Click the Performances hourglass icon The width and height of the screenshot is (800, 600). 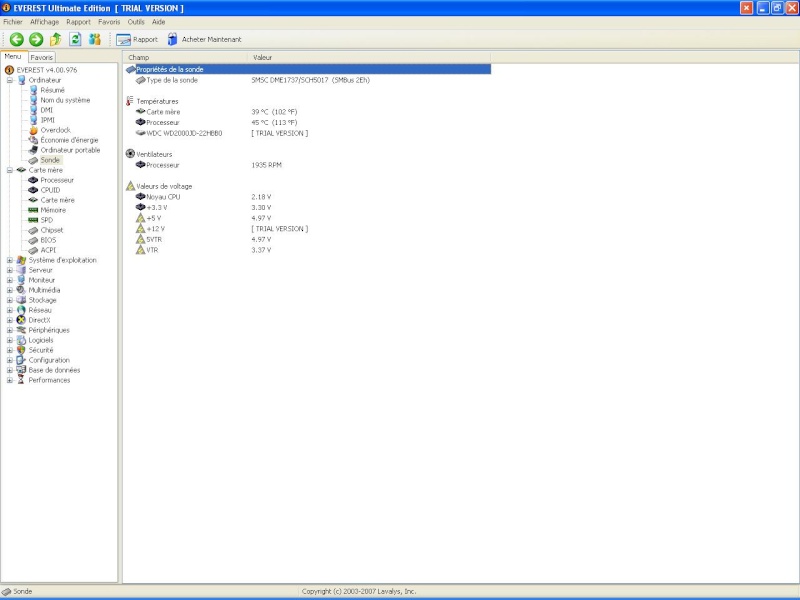[21, 380]
